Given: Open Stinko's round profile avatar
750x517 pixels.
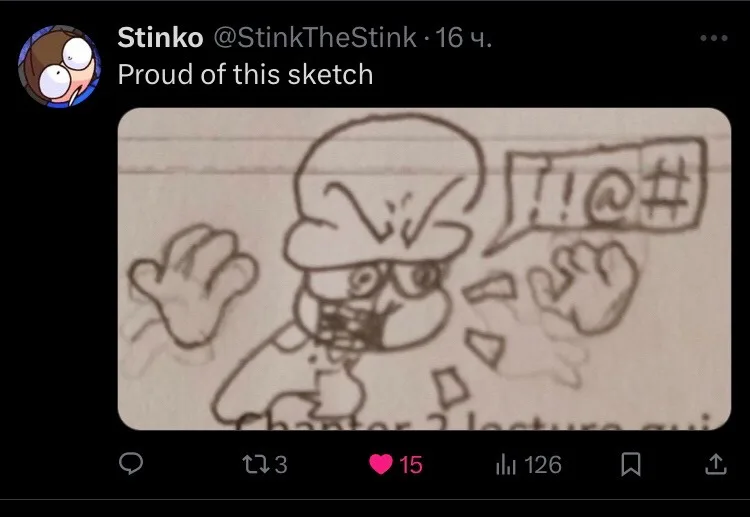Looking at the screenshot, I should point(59,66).
